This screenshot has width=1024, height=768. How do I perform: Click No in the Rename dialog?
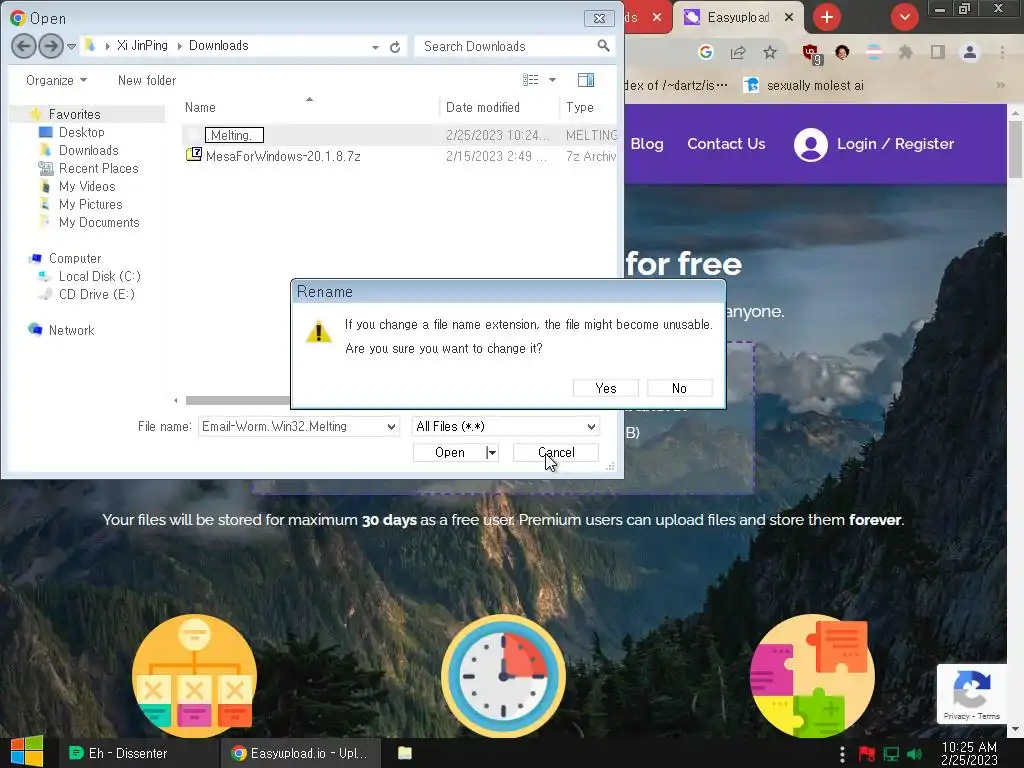pos(679,388)
